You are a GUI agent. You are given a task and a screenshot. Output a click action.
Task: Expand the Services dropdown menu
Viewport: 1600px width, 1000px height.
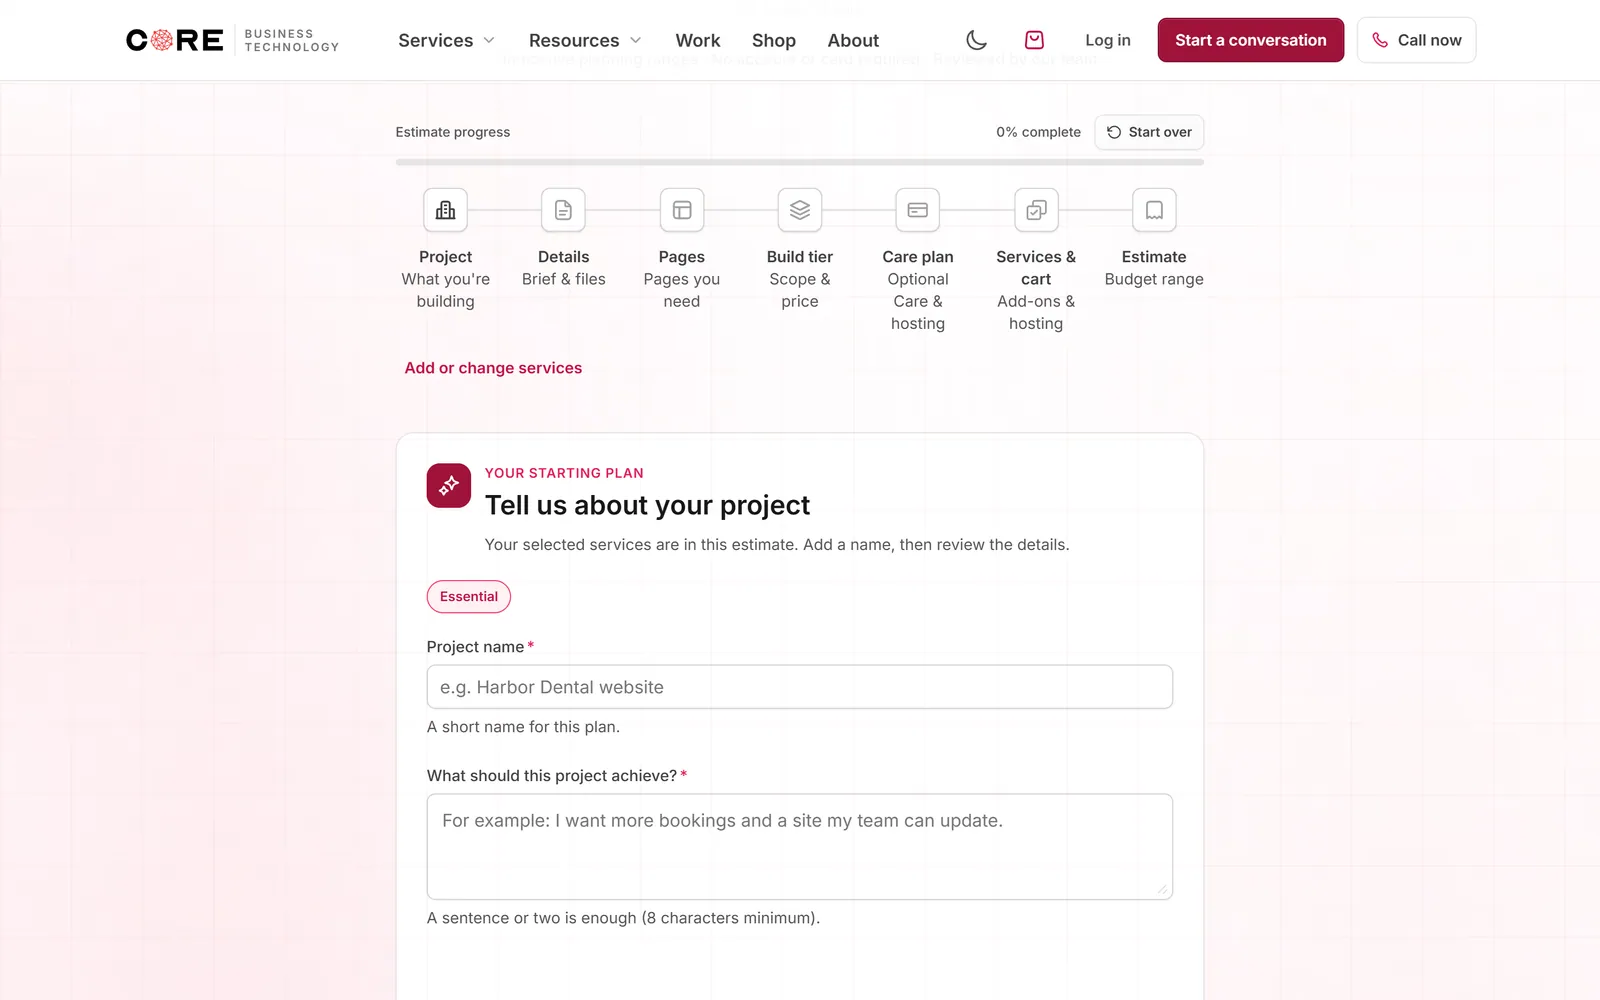[446, 40]
